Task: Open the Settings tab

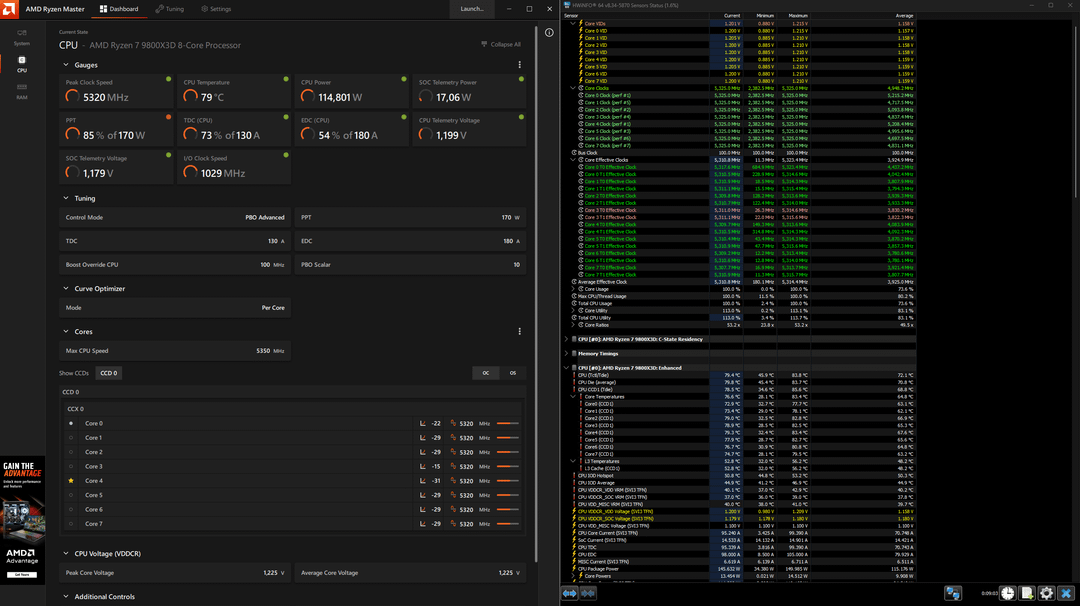Action: click(215, 9)
